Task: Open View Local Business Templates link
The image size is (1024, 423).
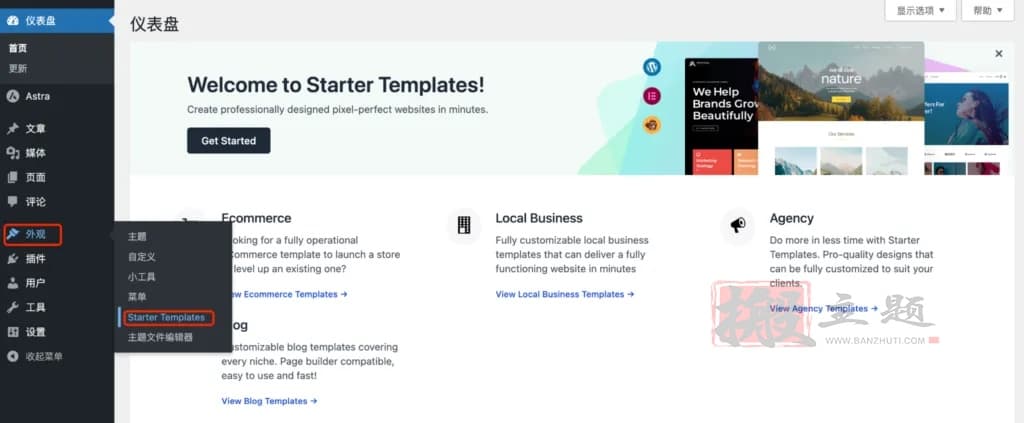Action: (x=565, y=294)
